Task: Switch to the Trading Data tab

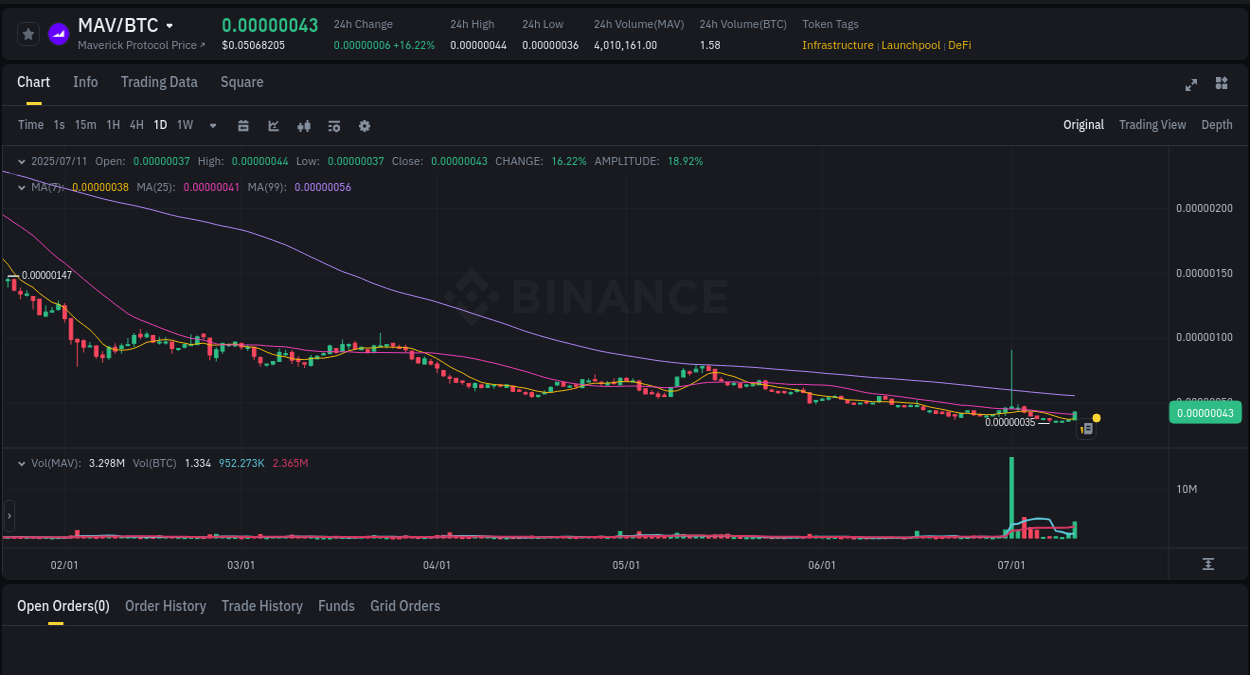Action: 159,82
